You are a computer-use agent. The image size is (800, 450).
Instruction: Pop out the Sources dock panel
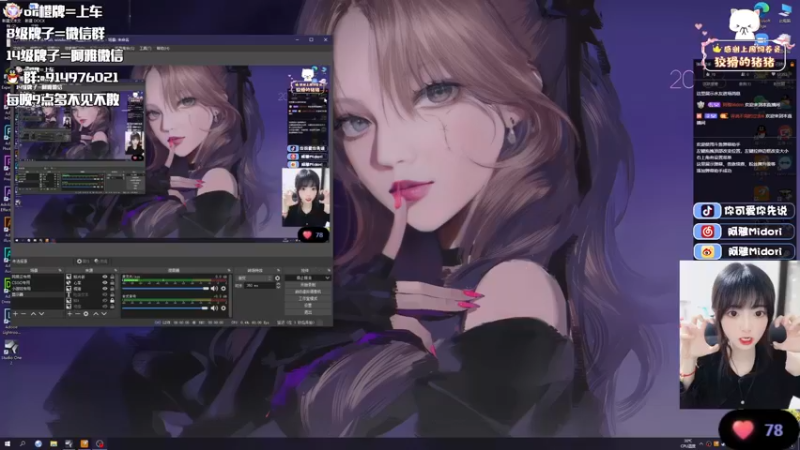point(116,270)
